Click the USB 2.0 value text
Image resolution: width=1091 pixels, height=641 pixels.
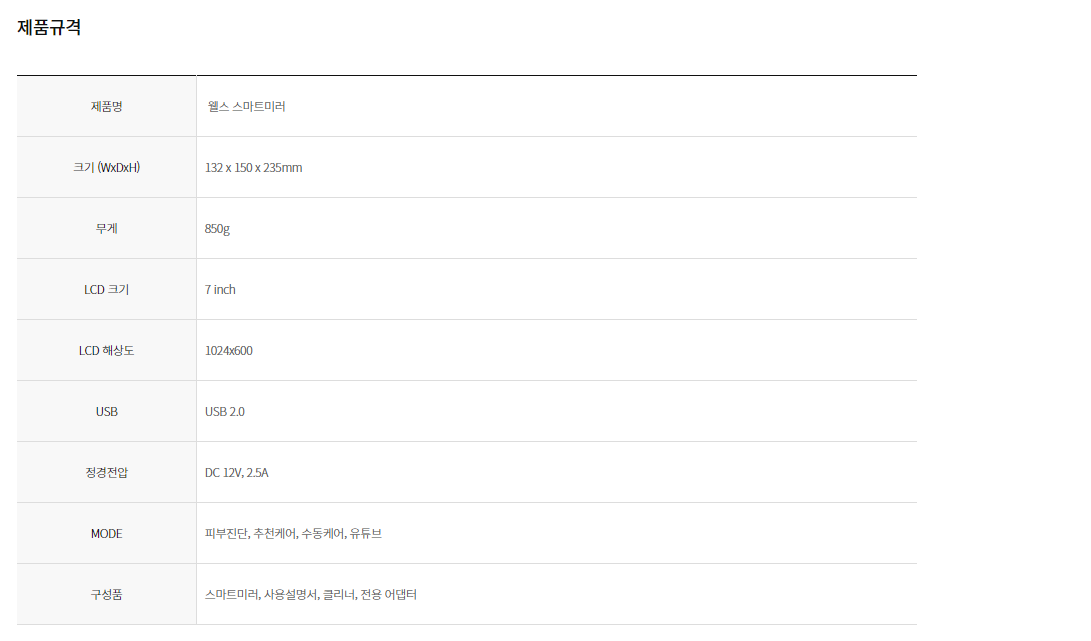[x=224, y=411]
